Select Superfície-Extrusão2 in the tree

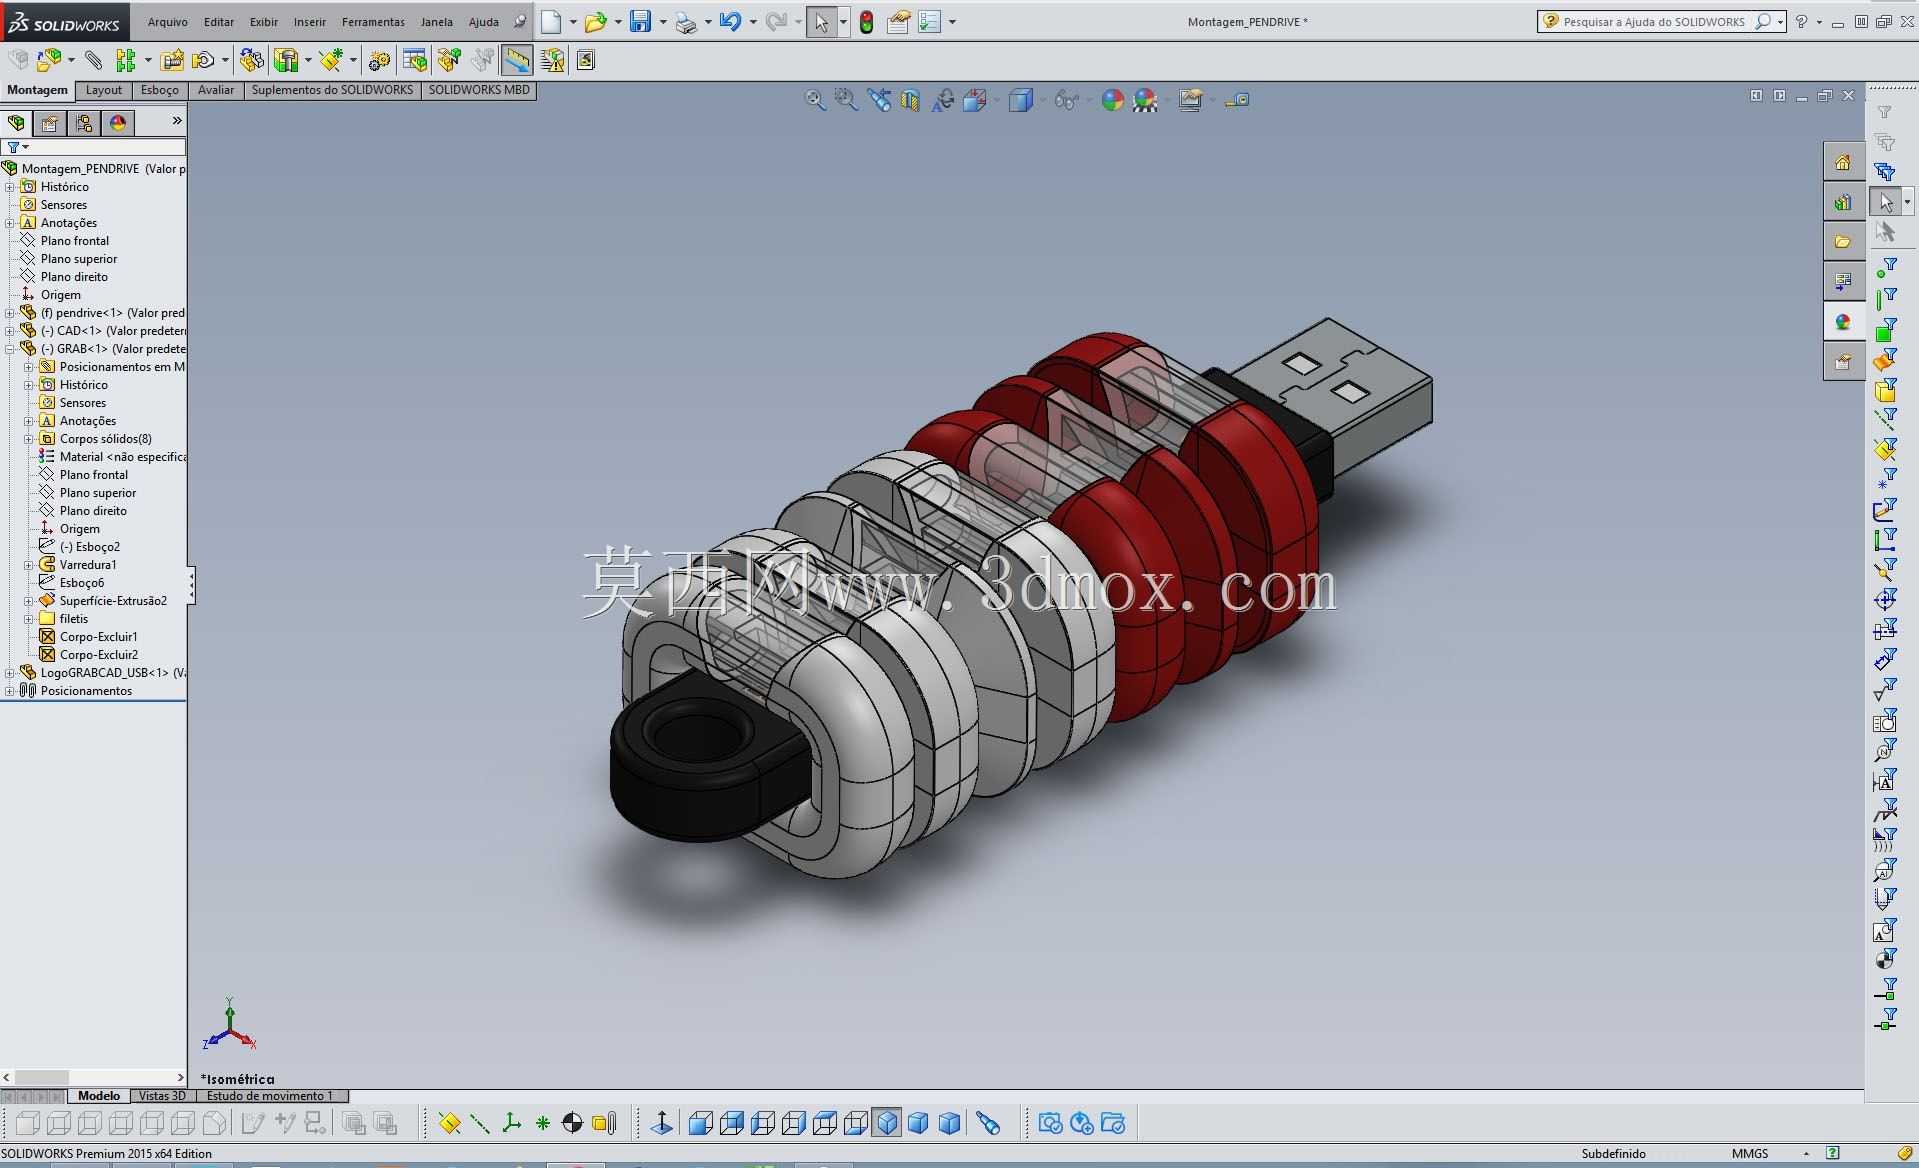pos(113,601)
